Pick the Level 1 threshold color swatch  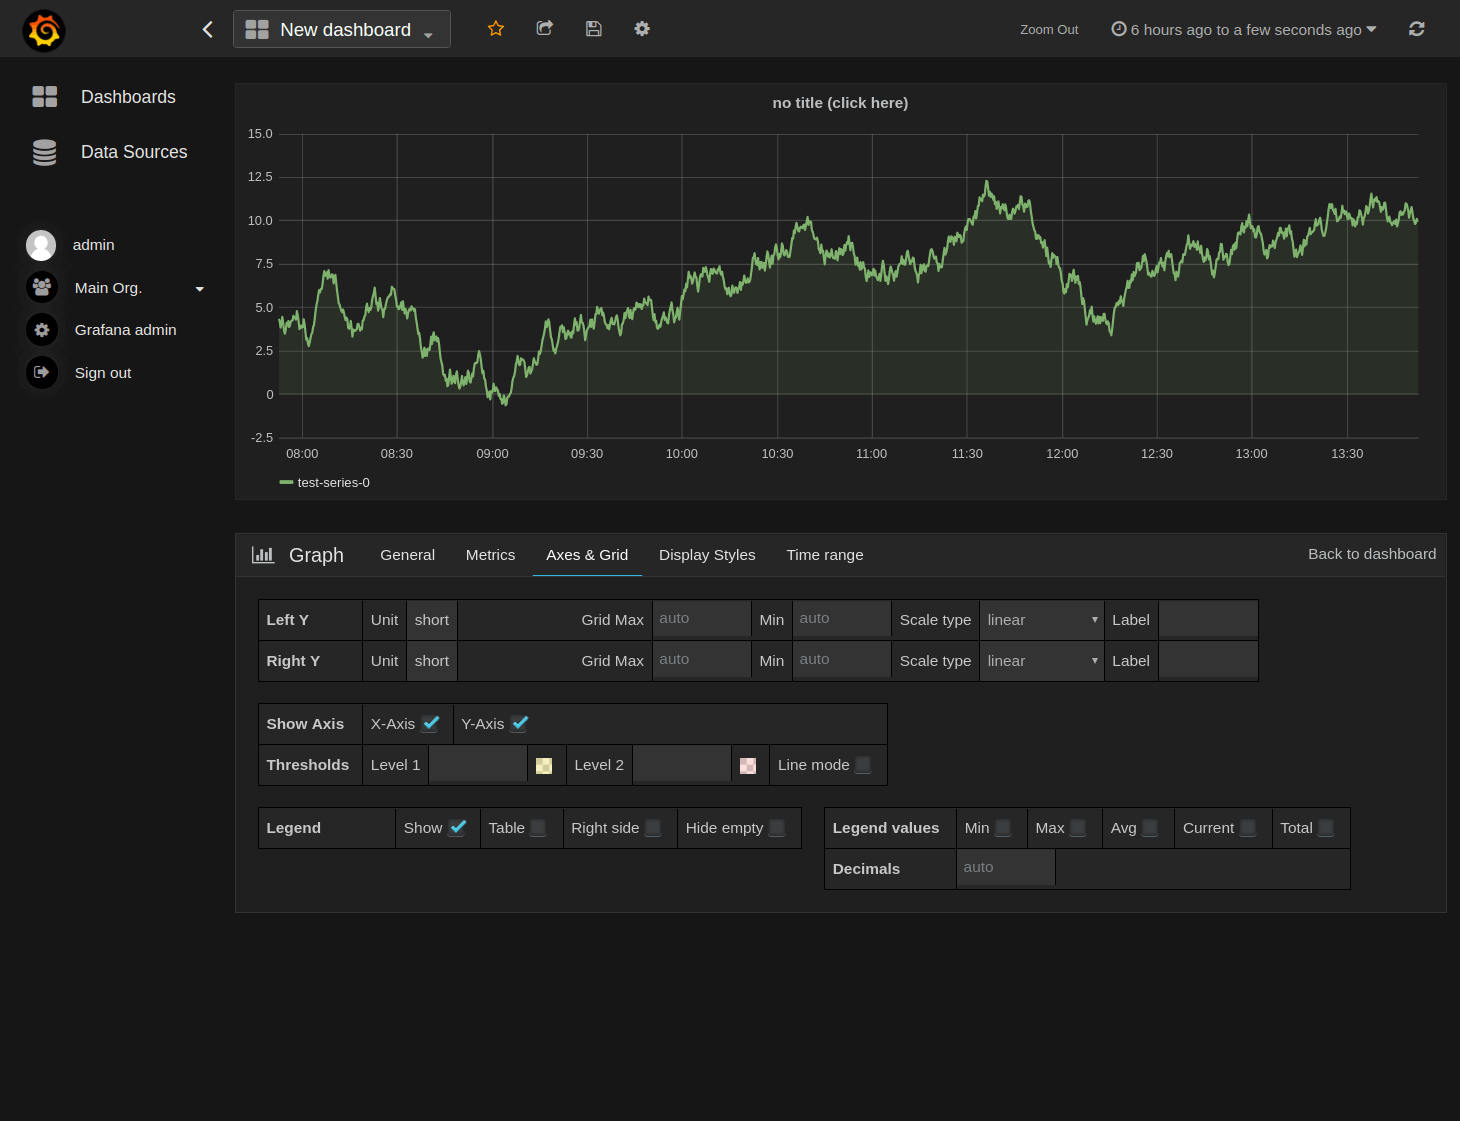pos(544,764)
